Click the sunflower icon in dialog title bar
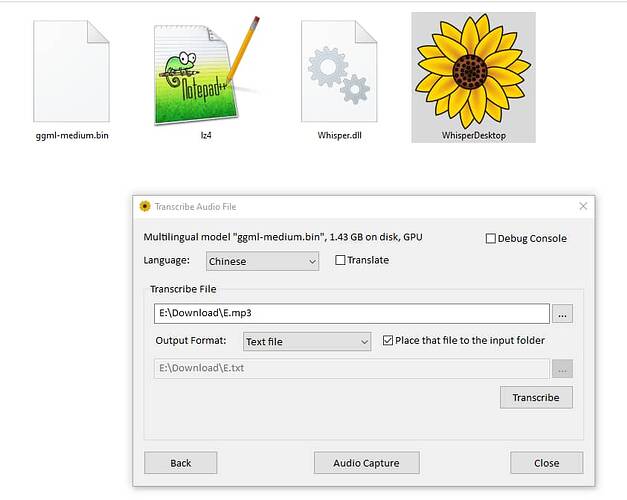The height and width of the screenshot is (500, 627). (x=145, y=206)
